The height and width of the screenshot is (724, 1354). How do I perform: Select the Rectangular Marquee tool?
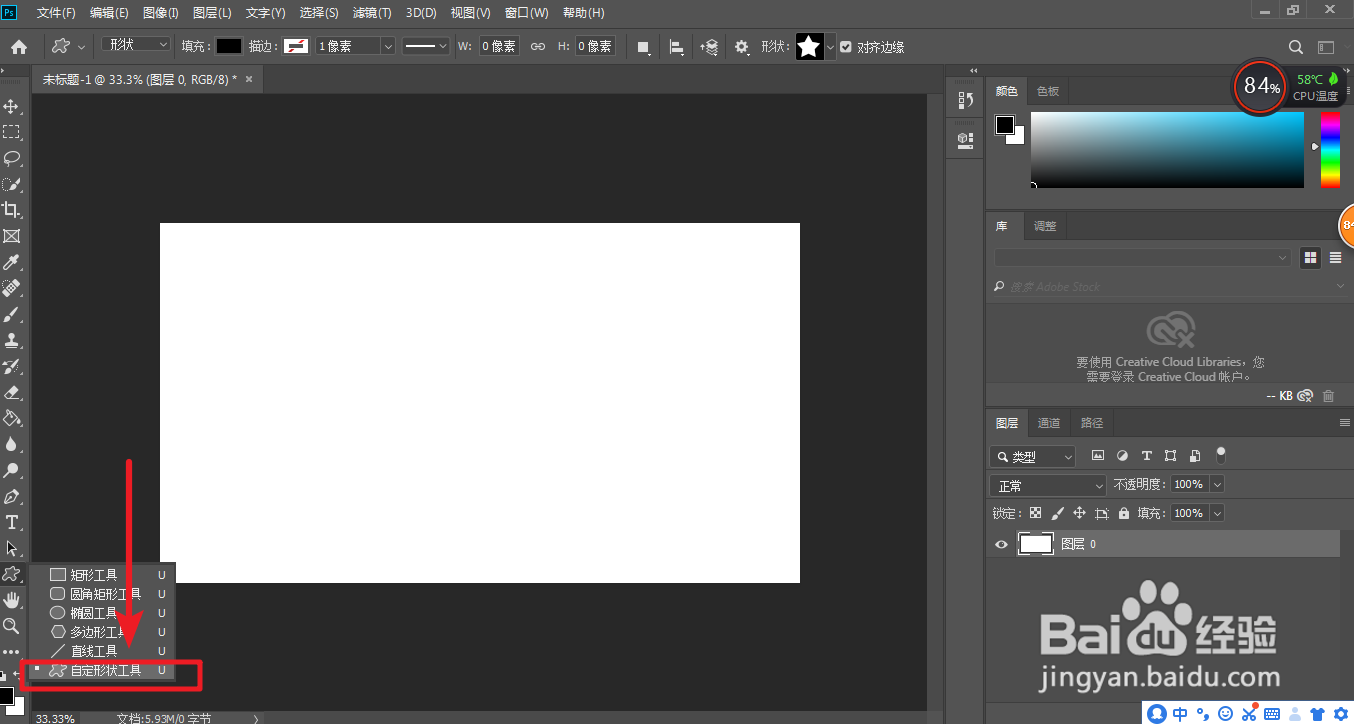coord(12,132)
